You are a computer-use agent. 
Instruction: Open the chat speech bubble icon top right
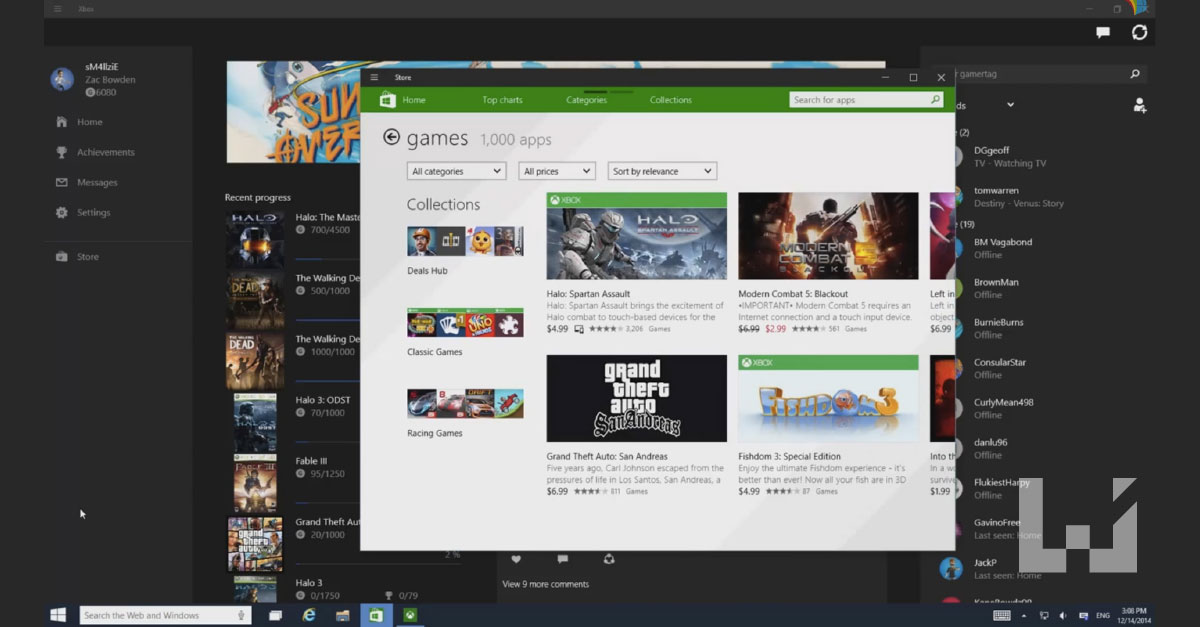tap(1101, 32)
